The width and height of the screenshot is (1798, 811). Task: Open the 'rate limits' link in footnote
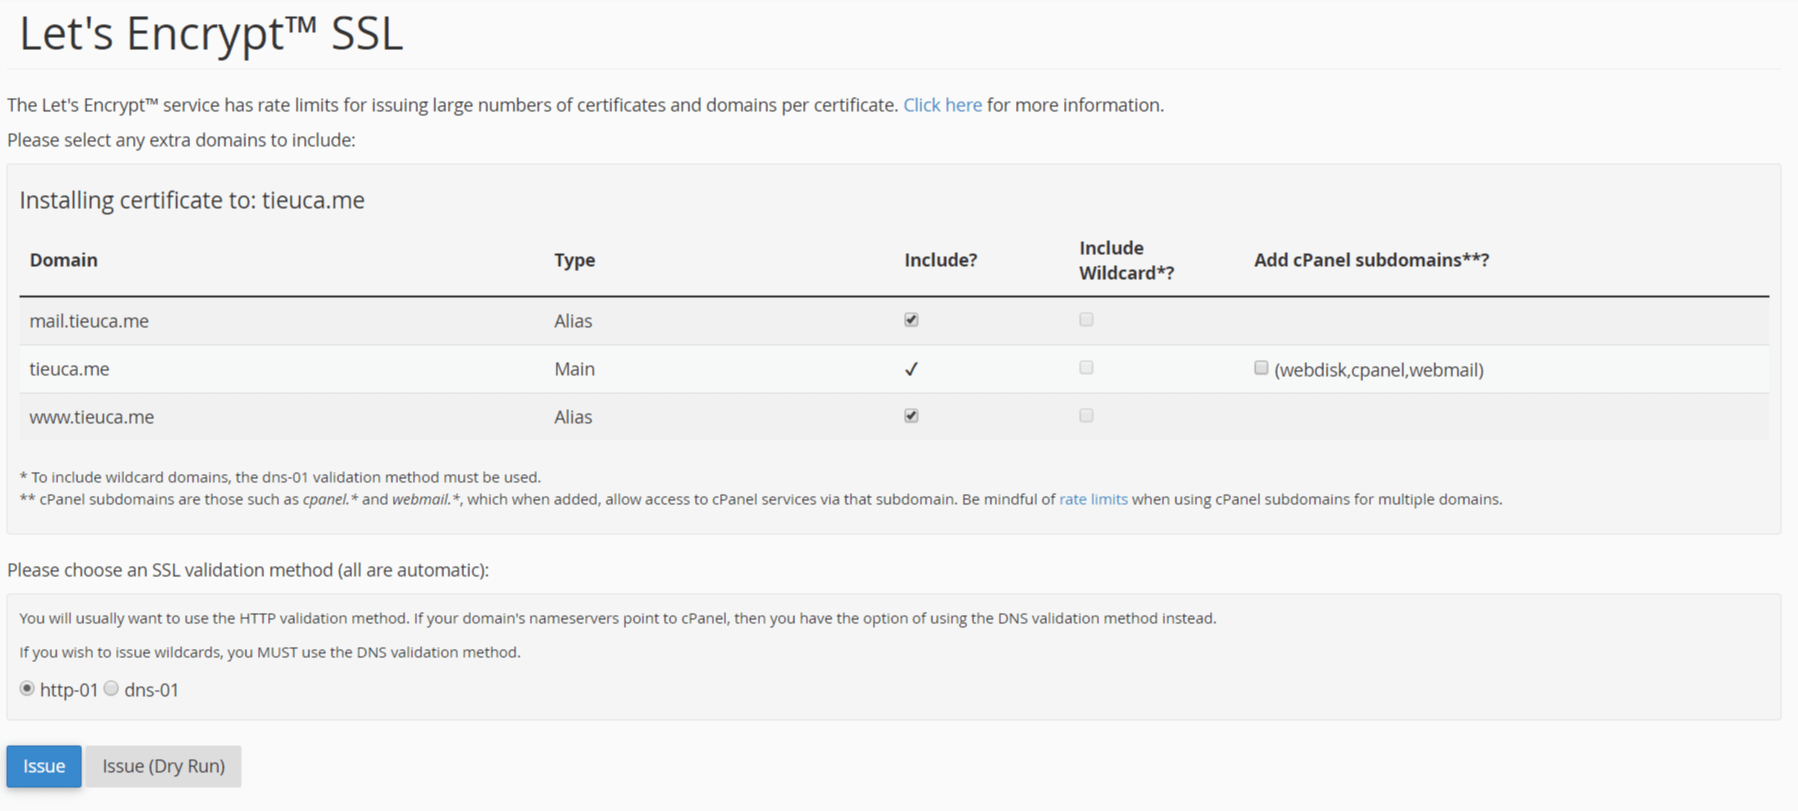[x=1093, y=499]
